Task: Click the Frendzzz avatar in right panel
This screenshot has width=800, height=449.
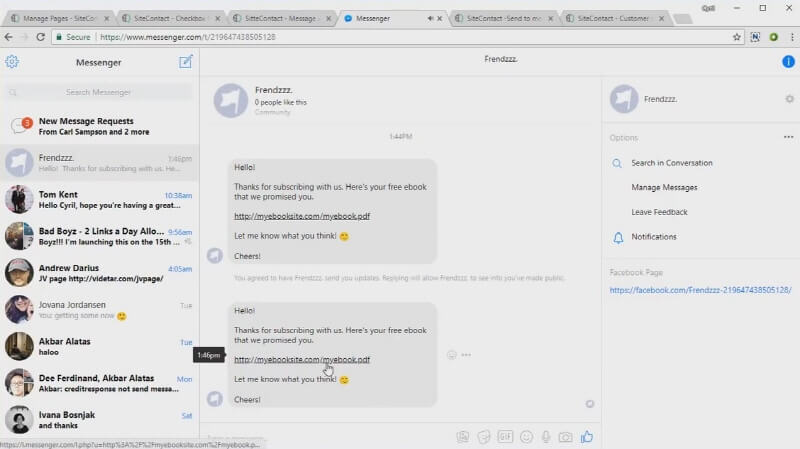Action: coord(624,99)
